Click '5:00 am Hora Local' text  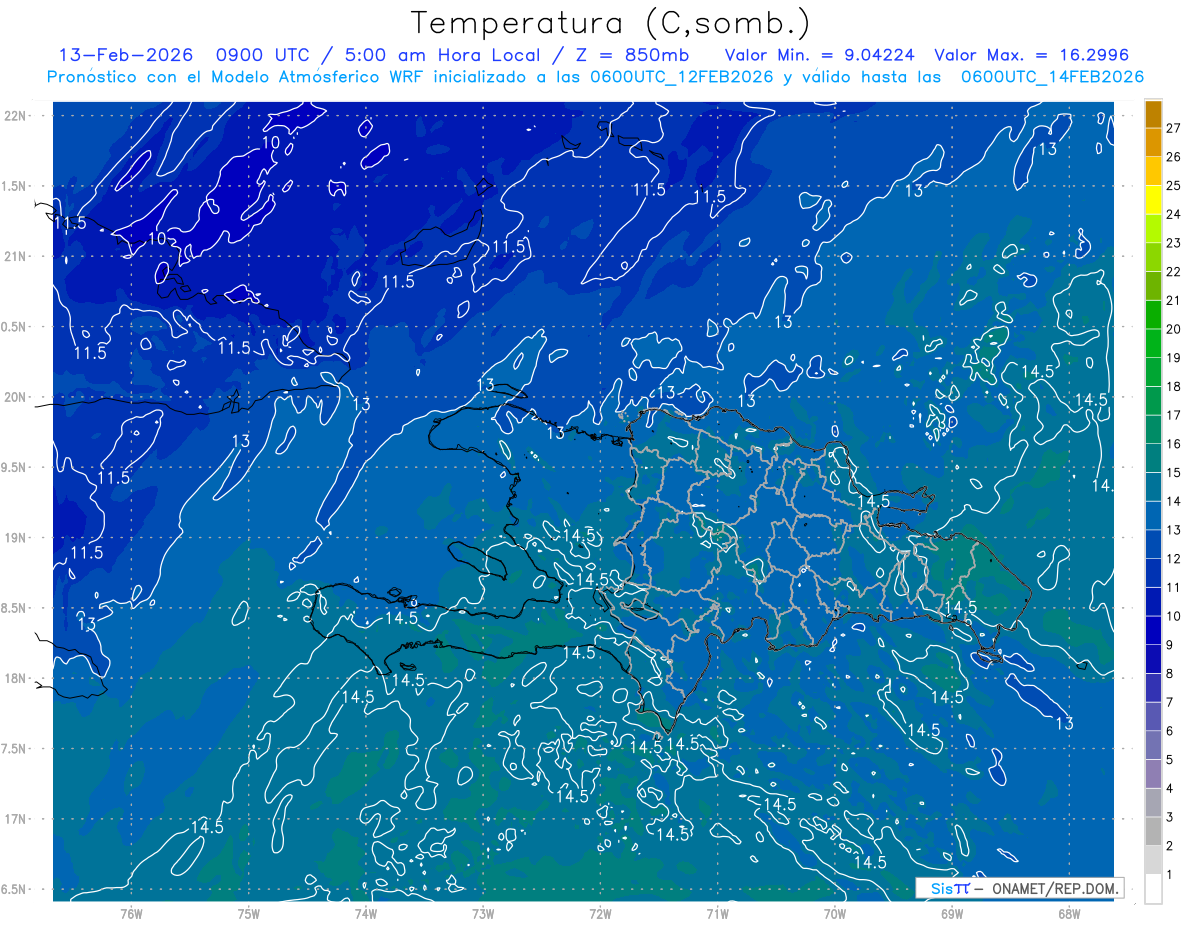[x=444, y=55]
